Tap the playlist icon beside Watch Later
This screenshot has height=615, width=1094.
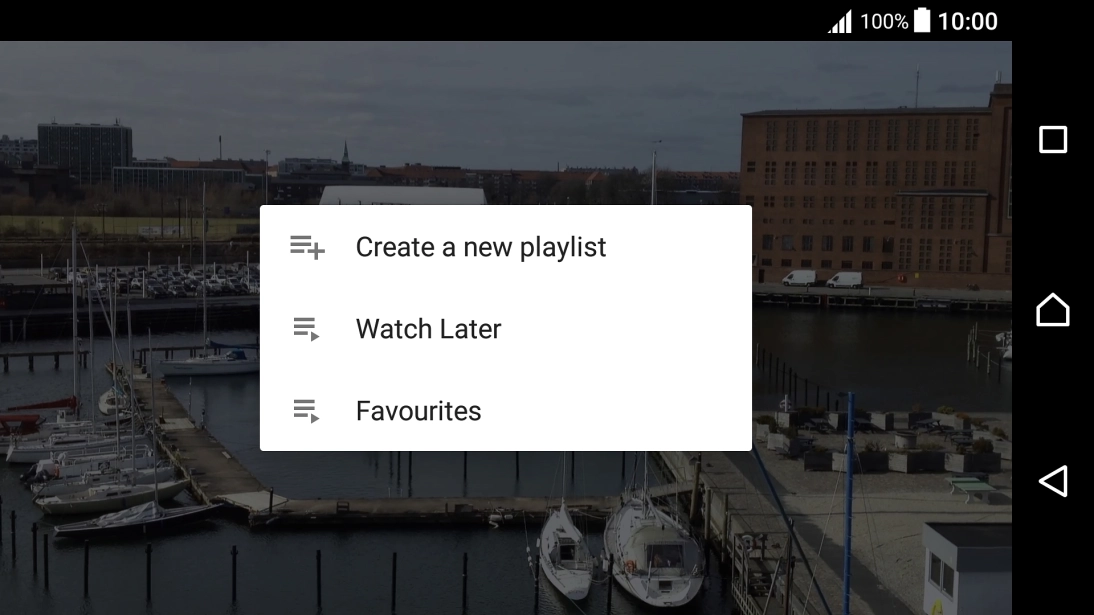(306, 329)
